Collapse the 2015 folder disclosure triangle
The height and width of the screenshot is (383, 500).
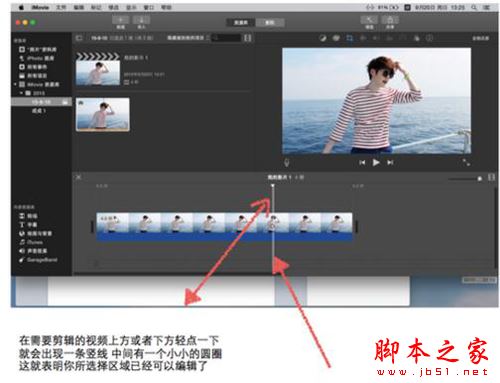point(21,93)
